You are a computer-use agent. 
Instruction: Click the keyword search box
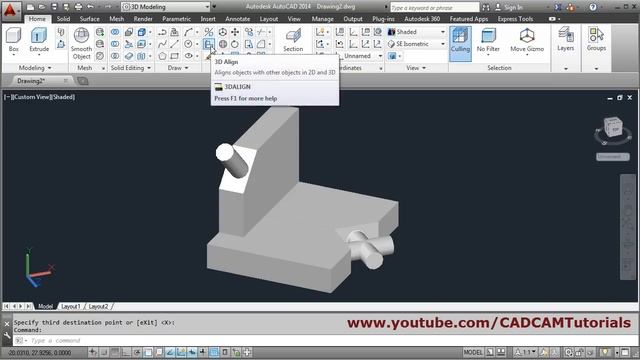(434, 7)
